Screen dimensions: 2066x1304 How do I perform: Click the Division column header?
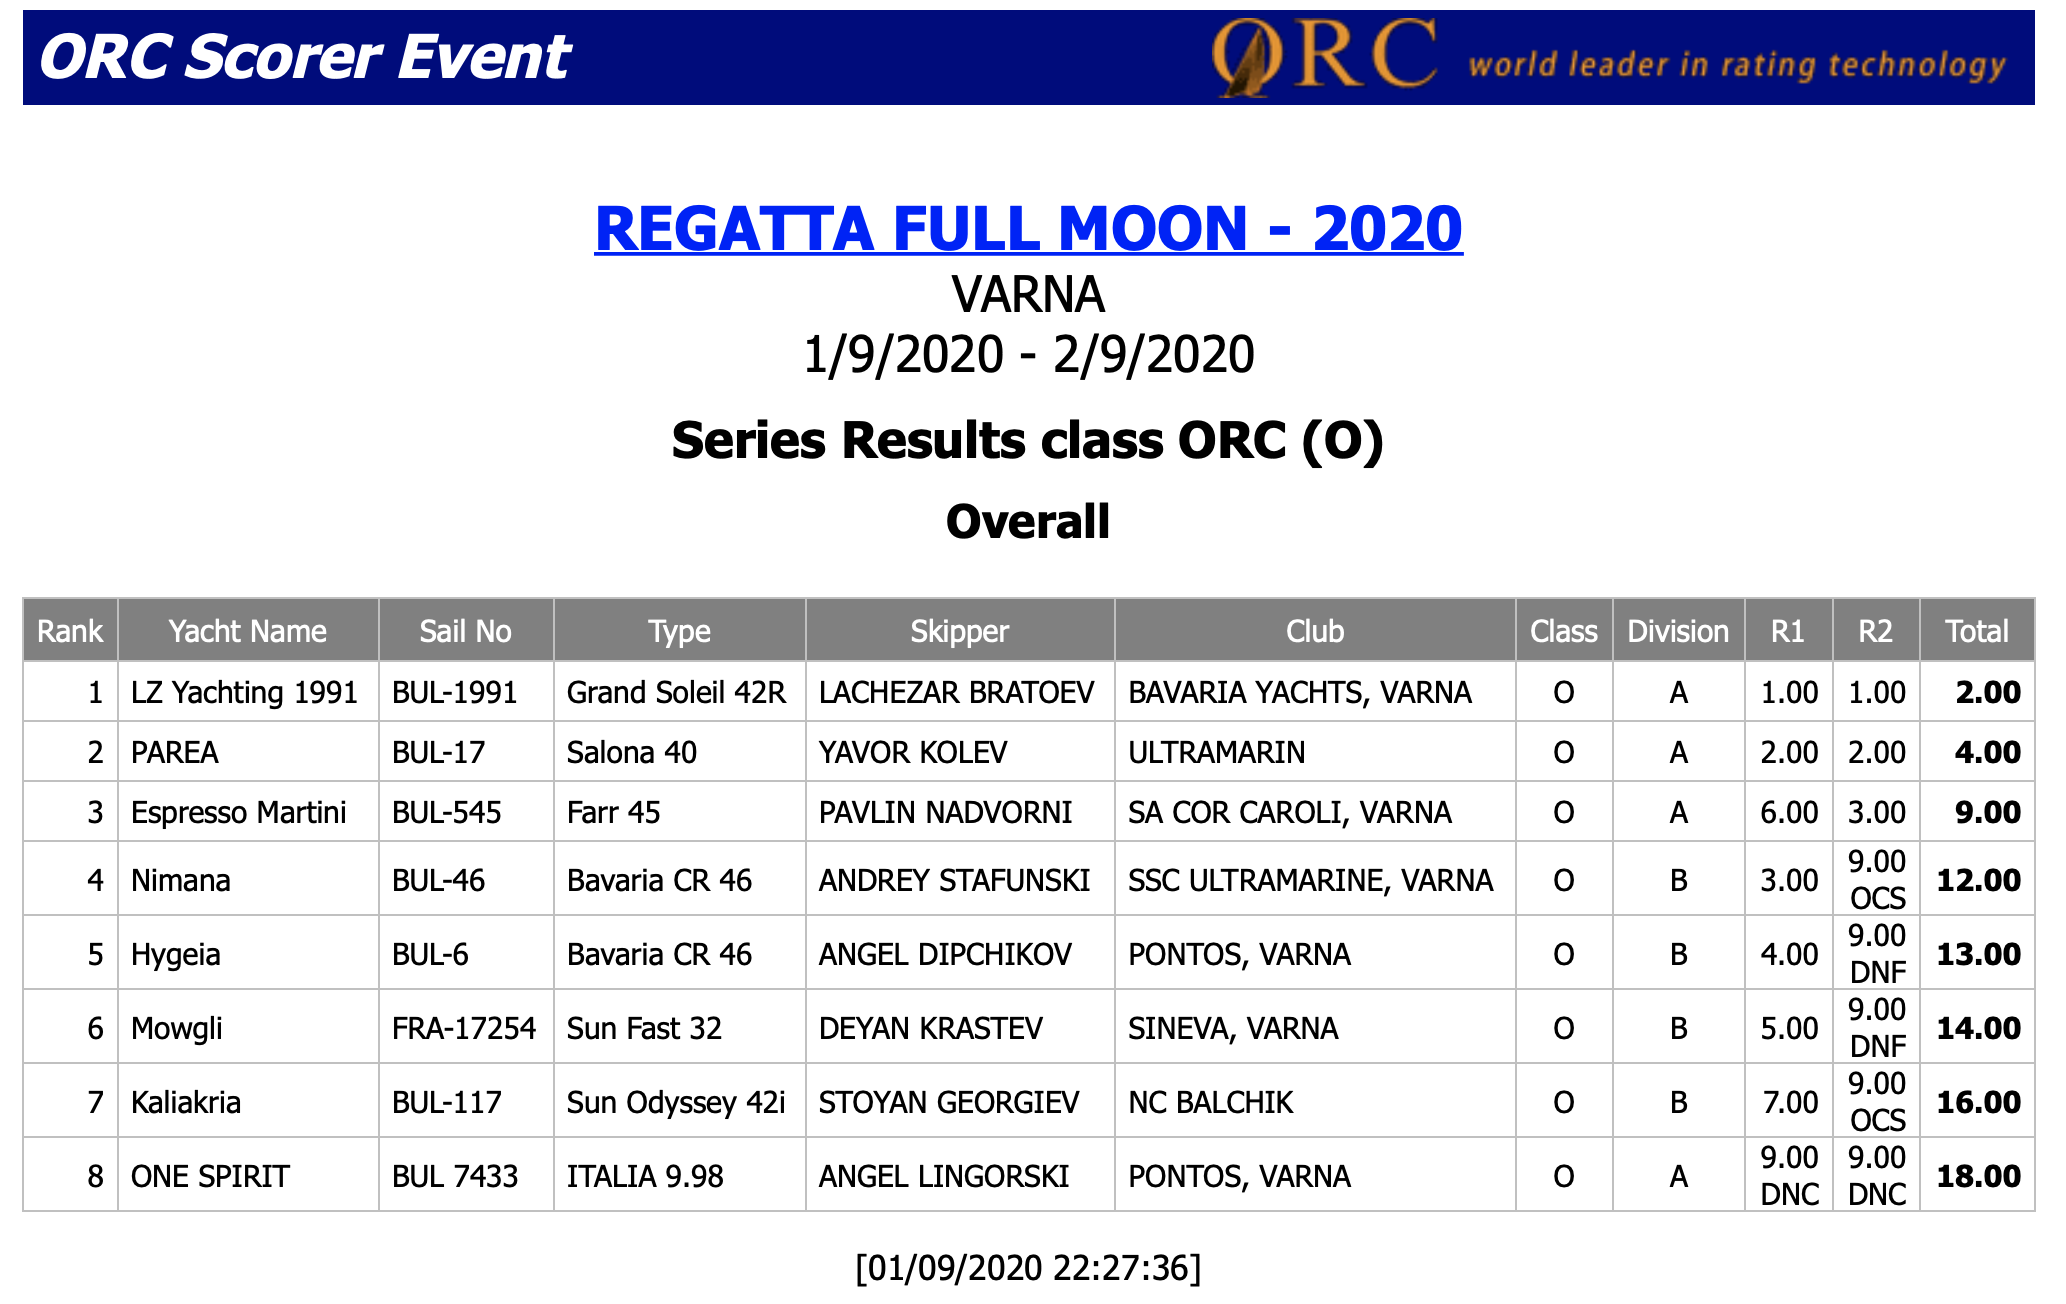click(1679, 631)
